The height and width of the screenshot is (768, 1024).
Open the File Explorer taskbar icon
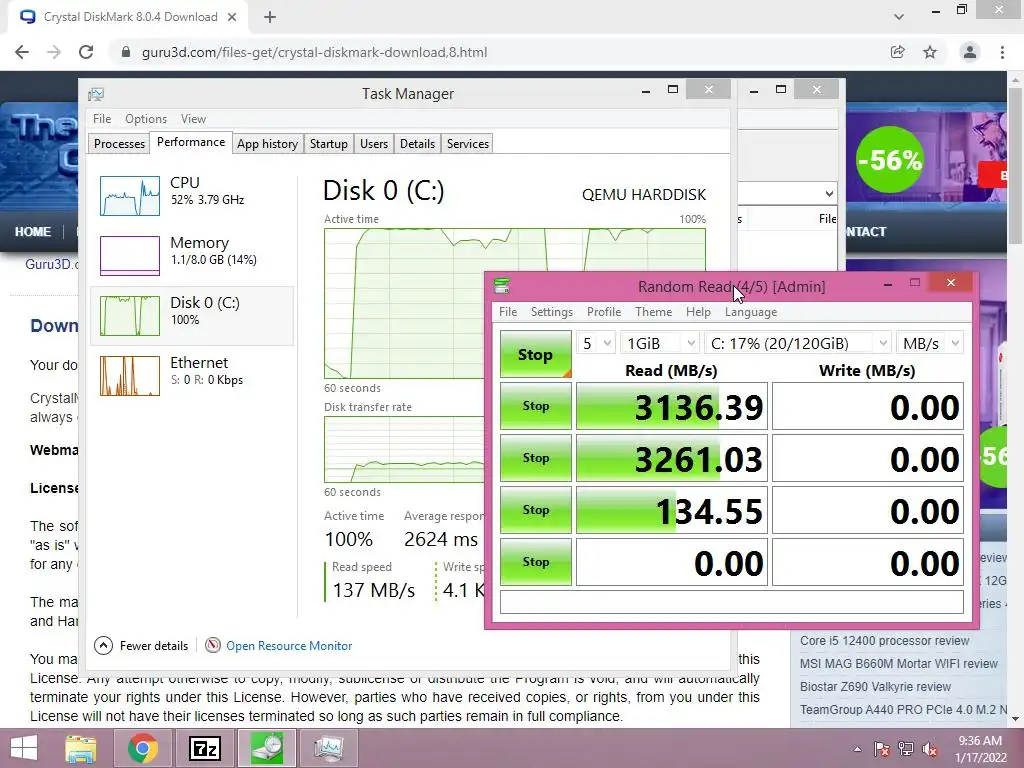(x=80, y=748)
